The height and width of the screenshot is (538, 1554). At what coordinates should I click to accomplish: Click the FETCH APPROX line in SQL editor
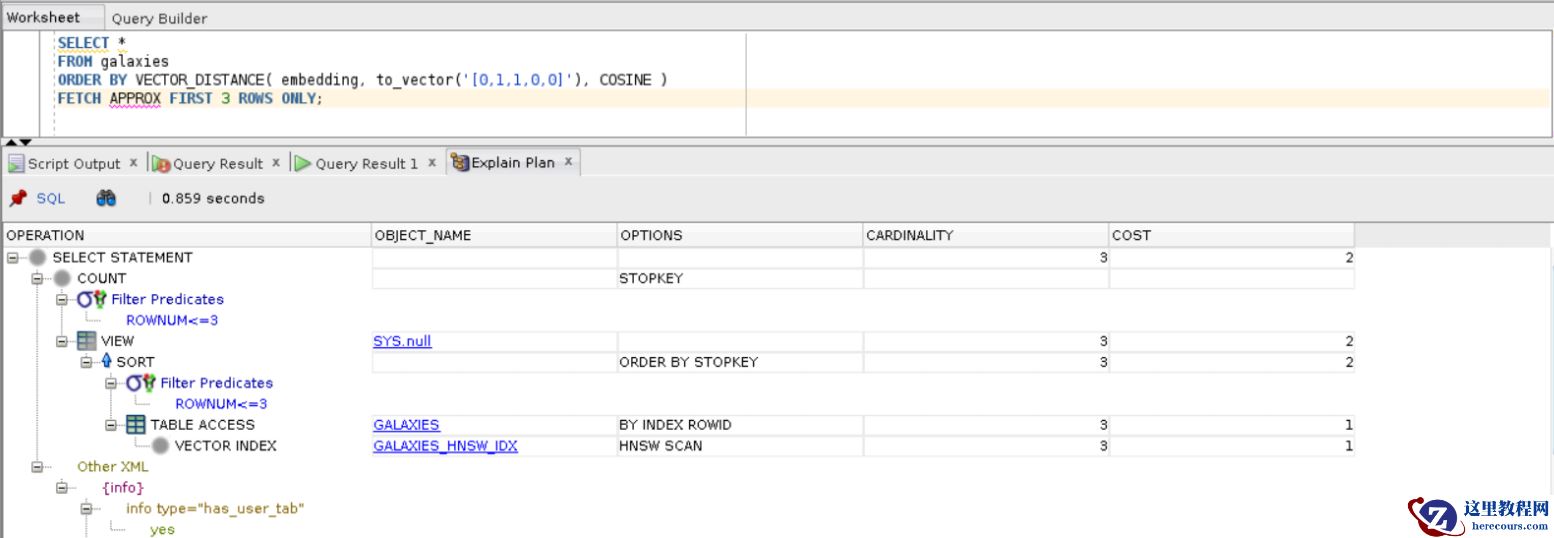(x=190, y=98)
